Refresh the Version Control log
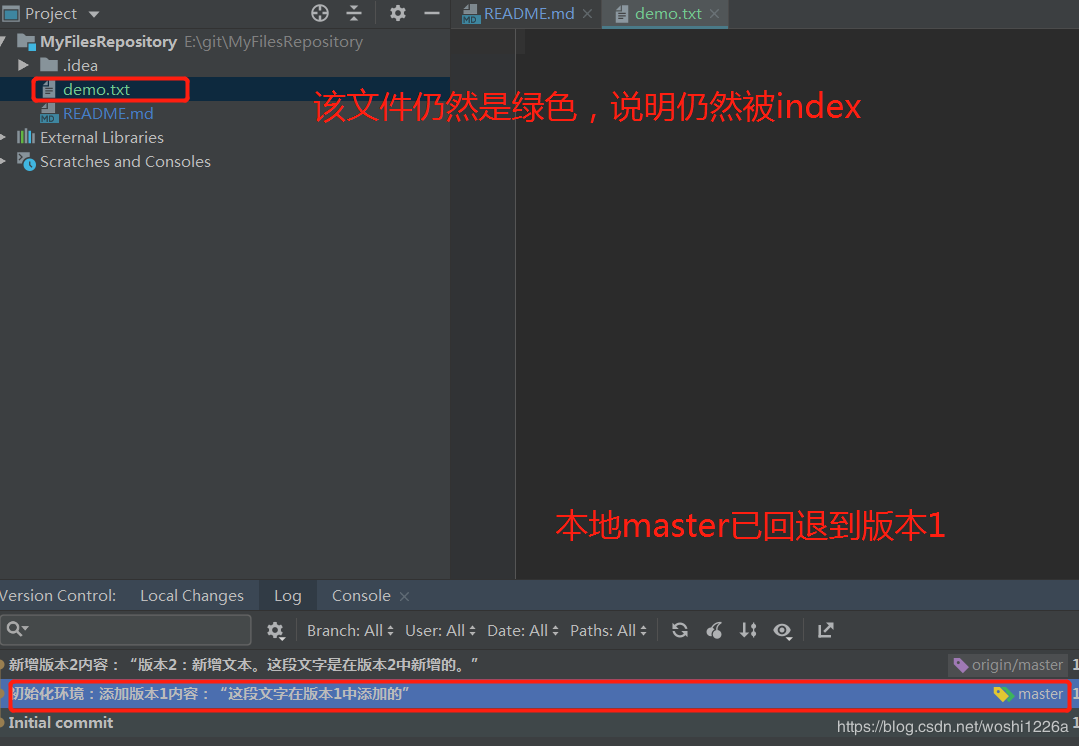The height and width of the screenshot is (746, 1079). [x=680, y=630]
